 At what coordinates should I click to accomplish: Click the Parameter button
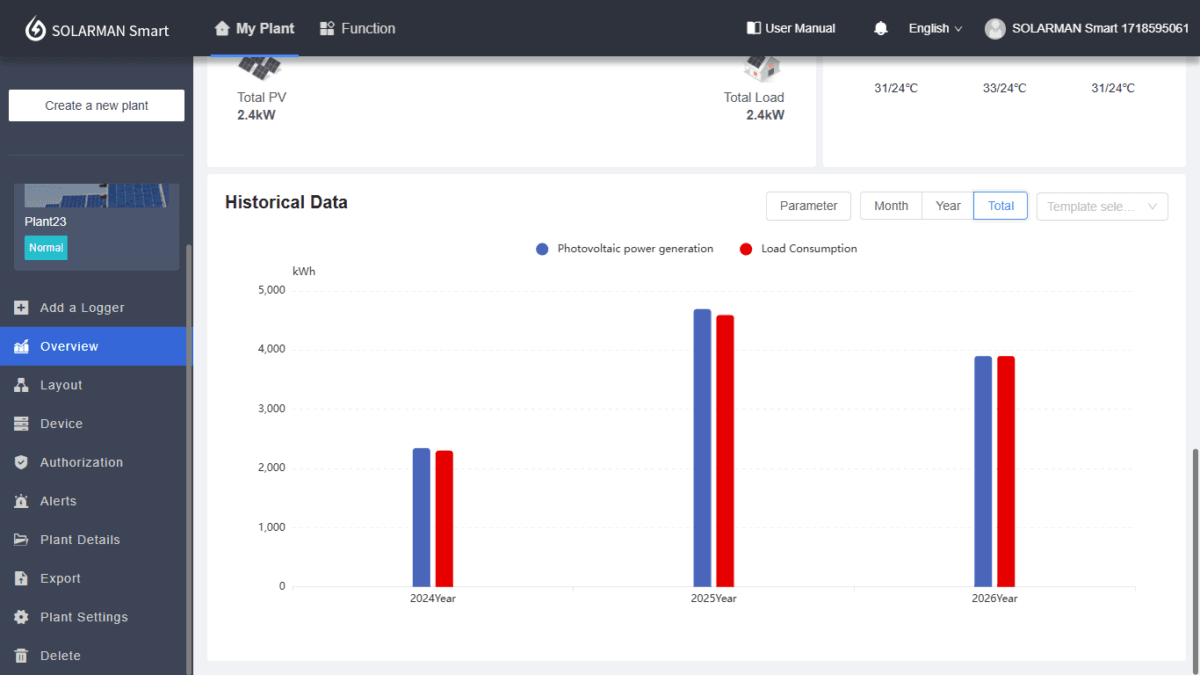809,206
